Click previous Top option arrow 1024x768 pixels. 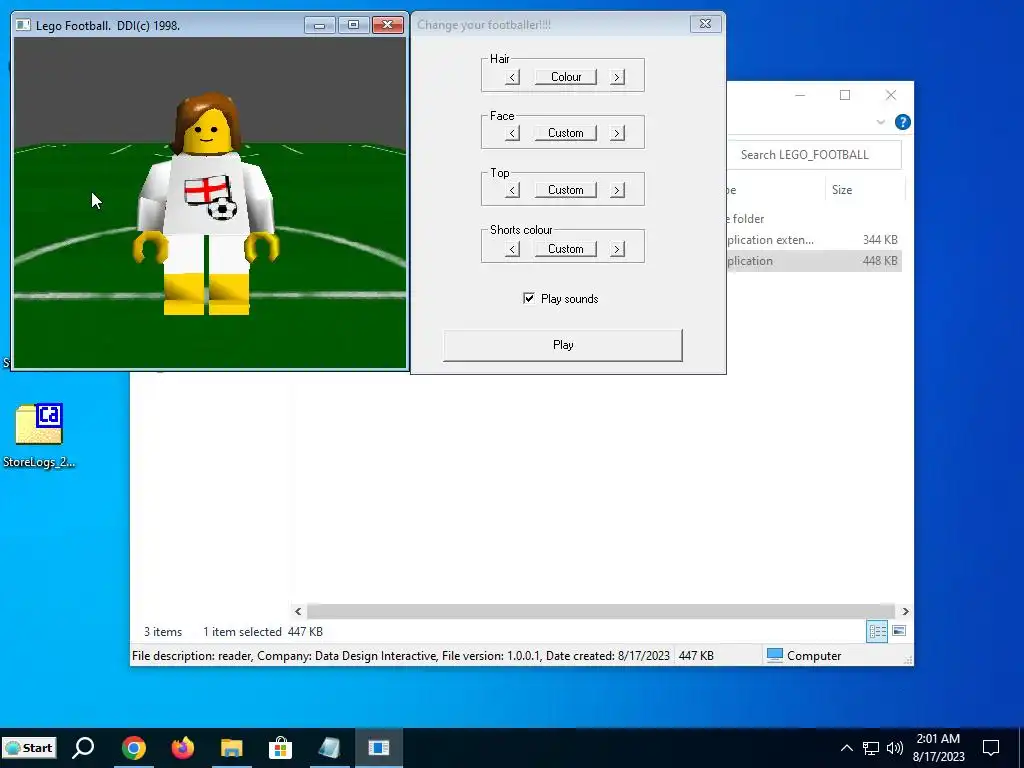[x=513, y=190]
